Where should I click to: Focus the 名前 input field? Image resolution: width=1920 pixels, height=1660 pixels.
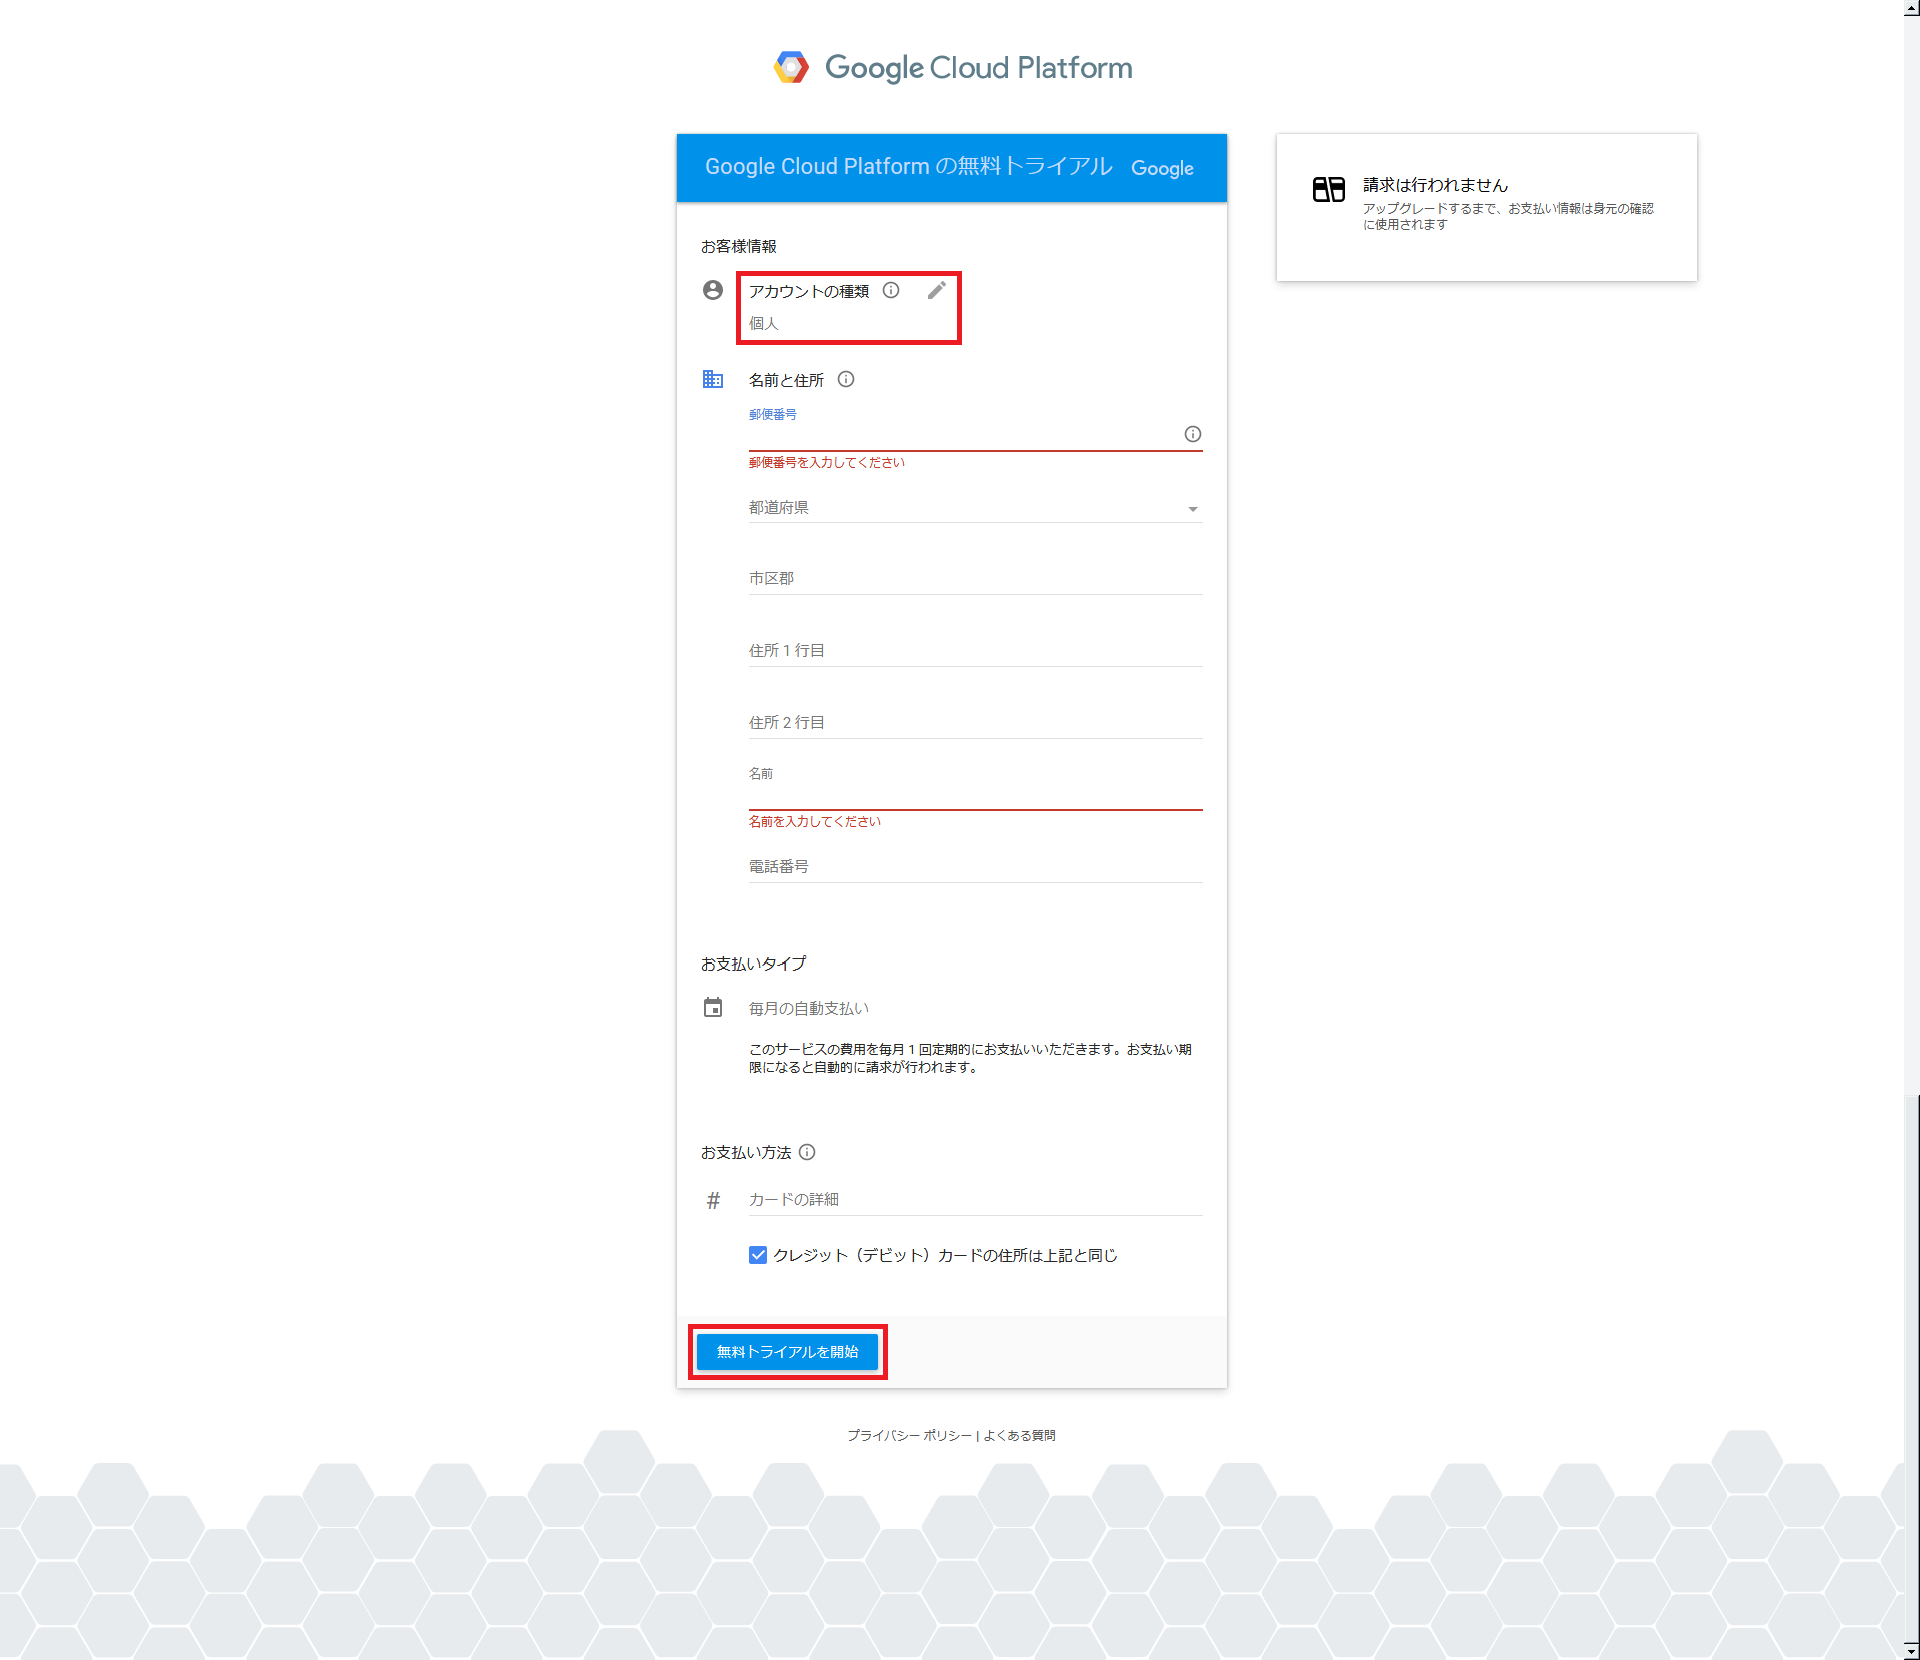click(x=975, y=794)
